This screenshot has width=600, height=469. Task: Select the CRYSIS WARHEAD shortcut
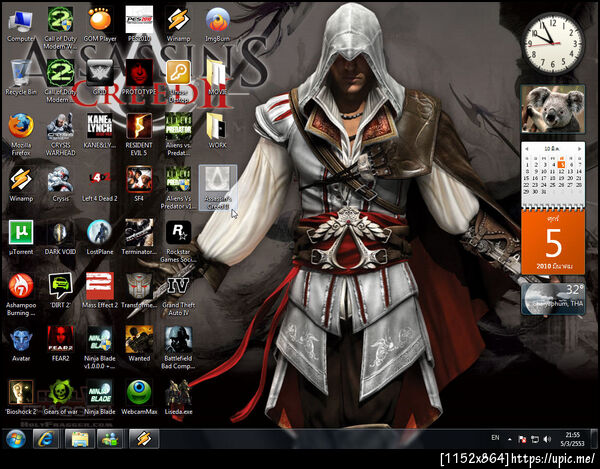click(x=60, y=135)
